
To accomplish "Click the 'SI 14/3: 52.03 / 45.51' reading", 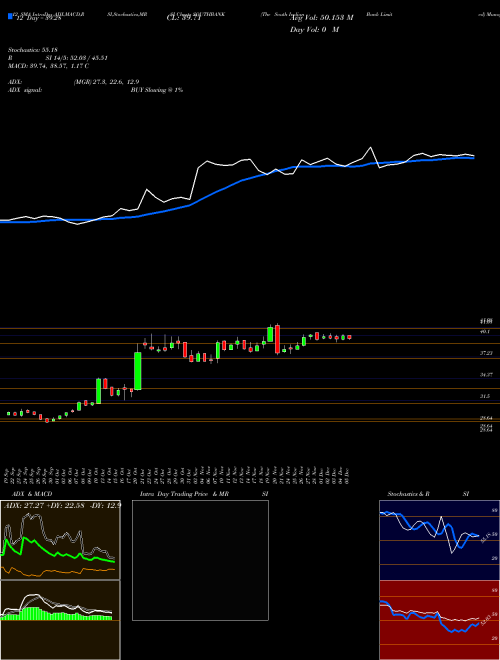I will point(77,58).
